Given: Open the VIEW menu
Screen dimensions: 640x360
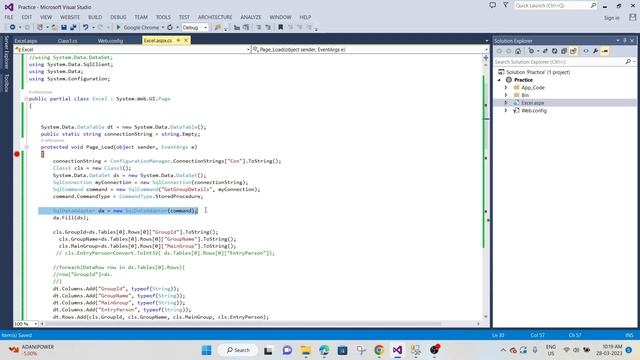Looking at the screenshot, I should pos(46,17).
